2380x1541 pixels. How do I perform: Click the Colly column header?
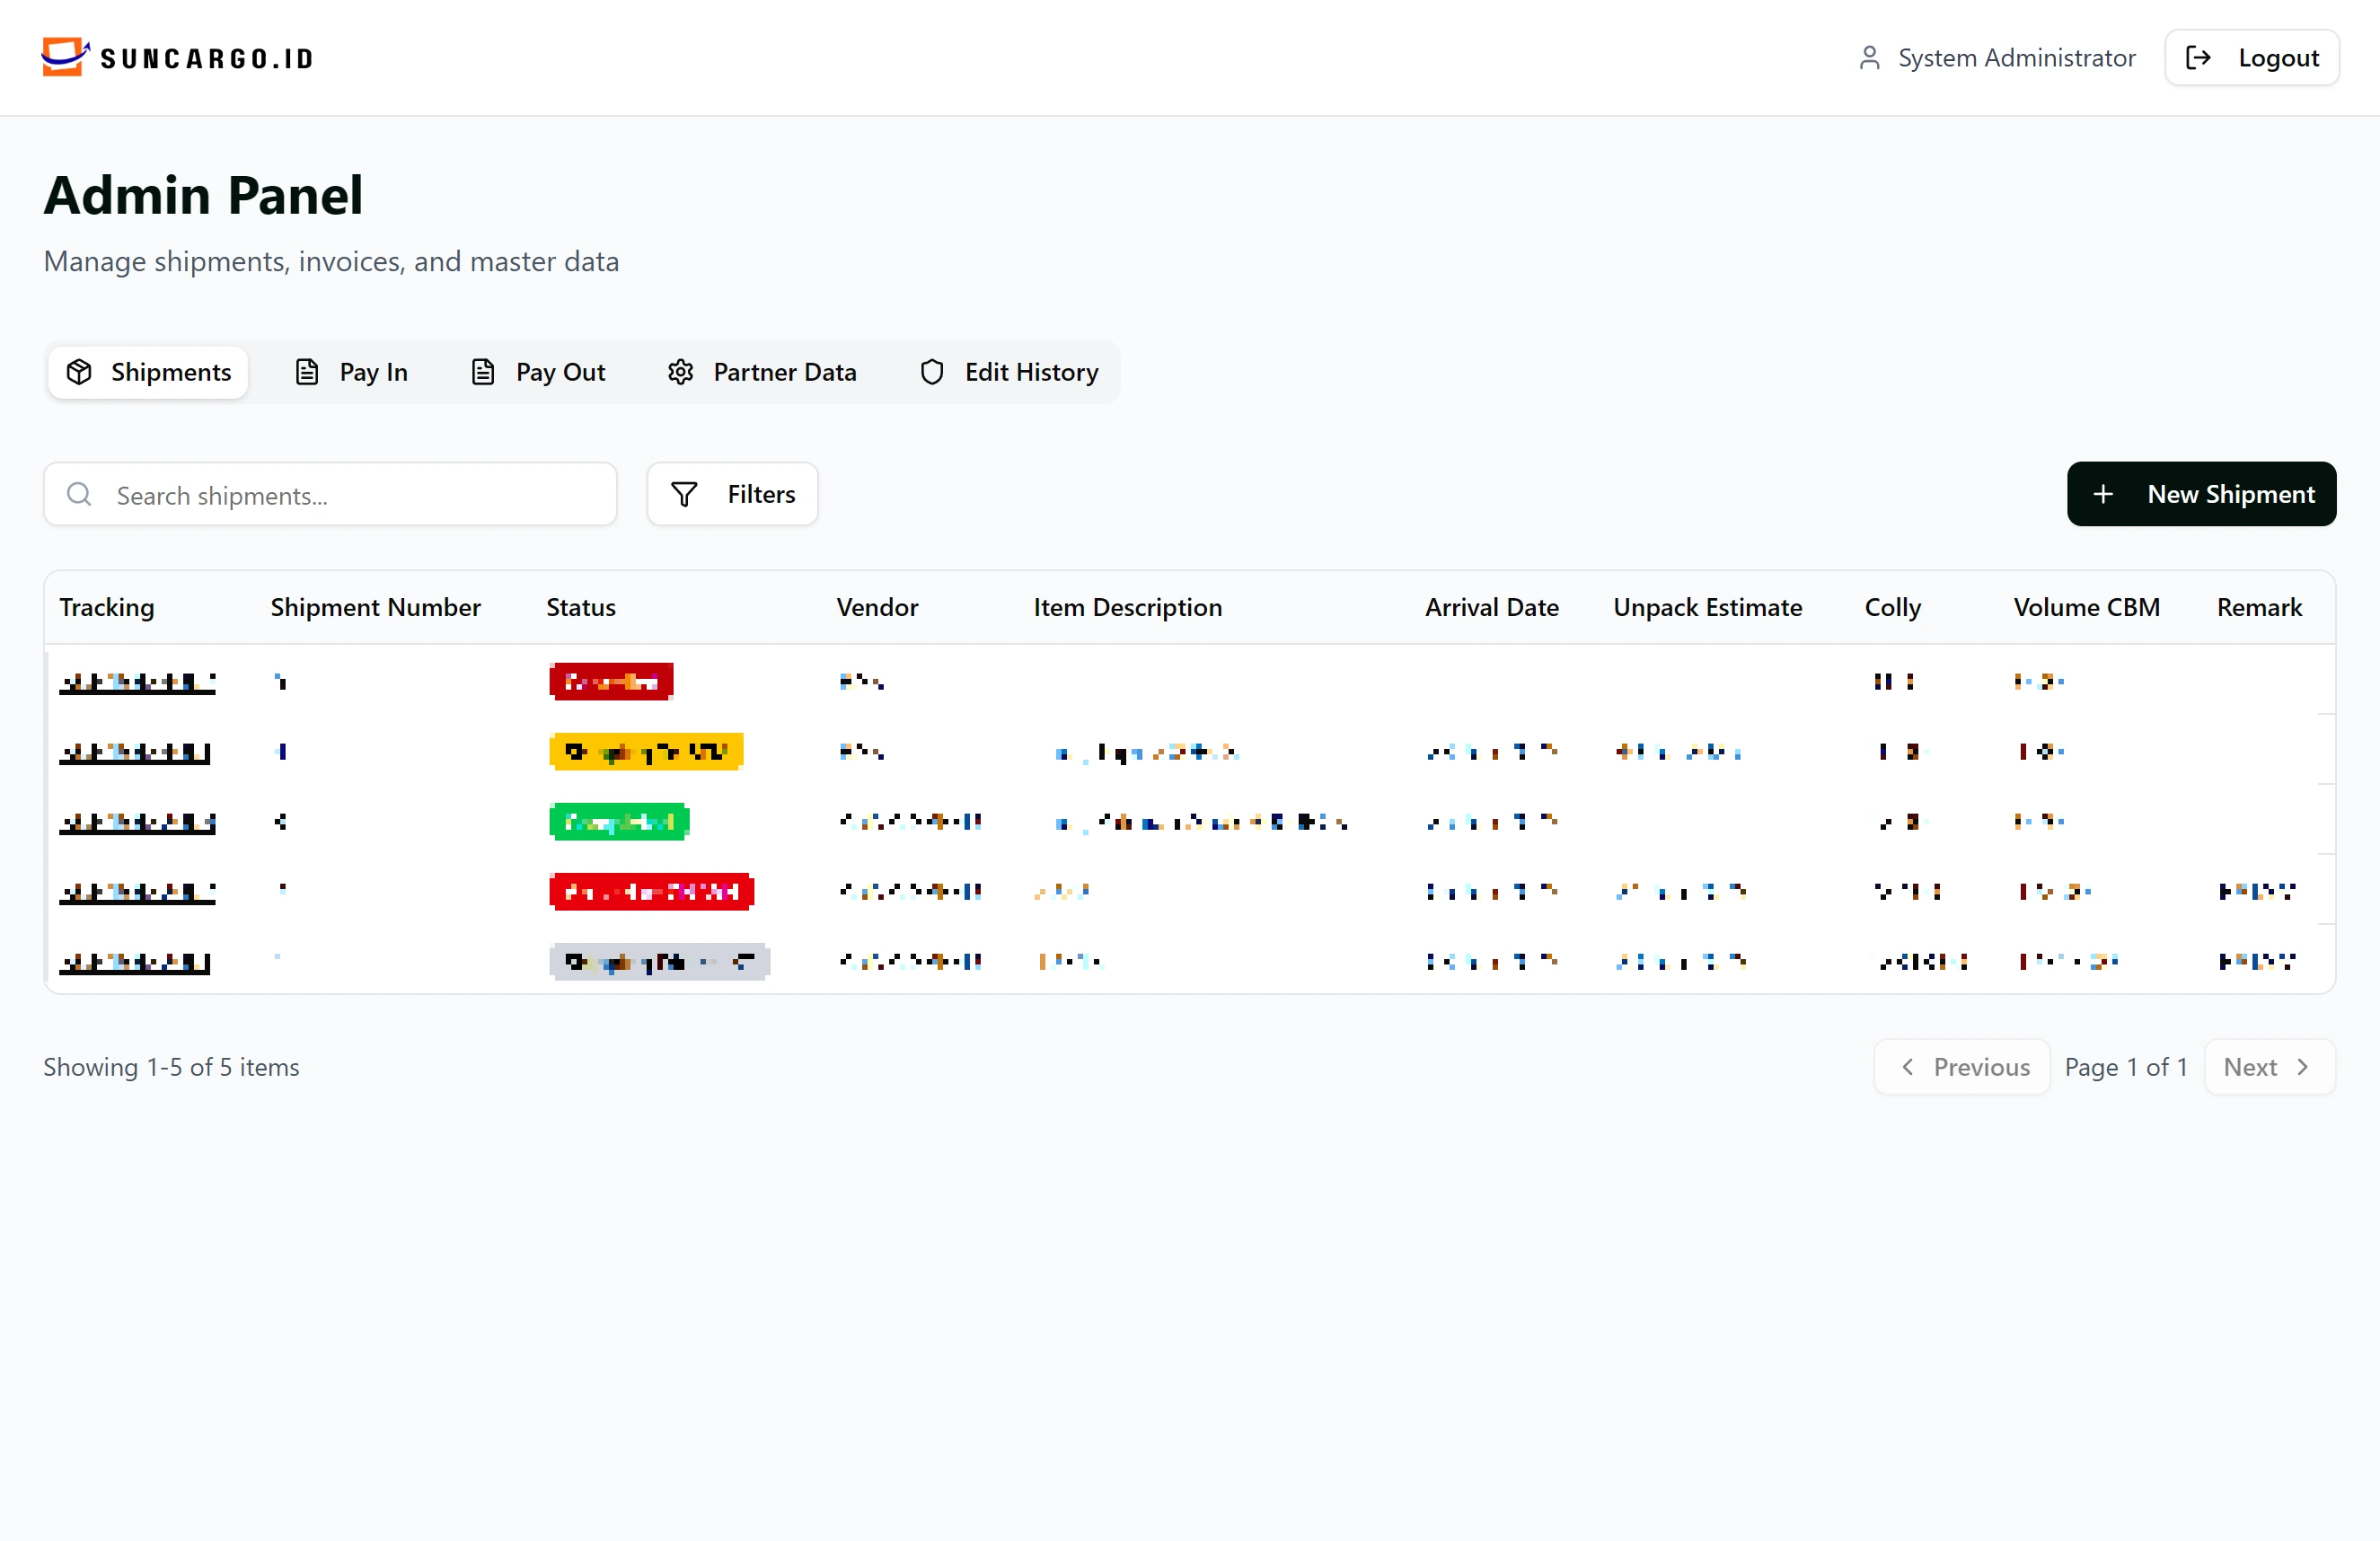coord(1892,607)
